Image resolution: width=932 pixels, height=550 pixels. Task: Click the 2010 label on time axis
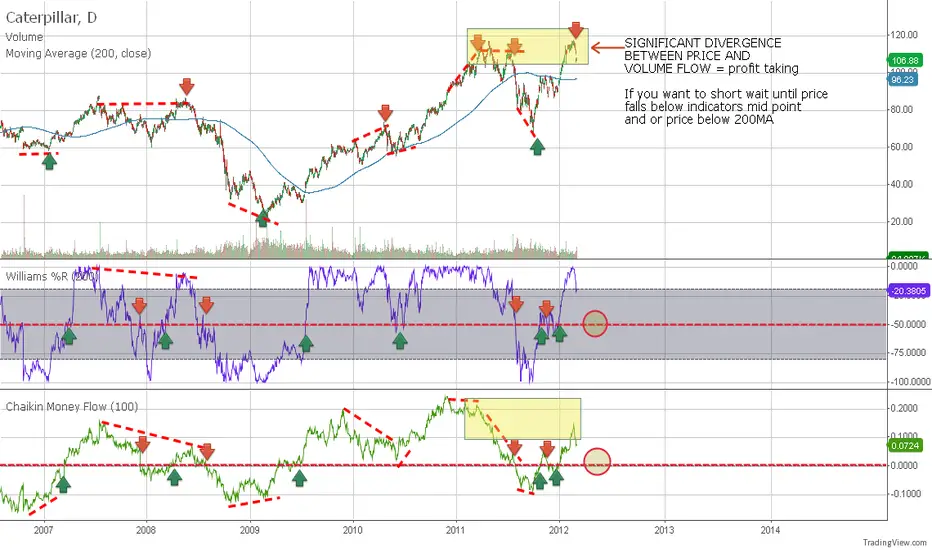(x=353, y=530)
